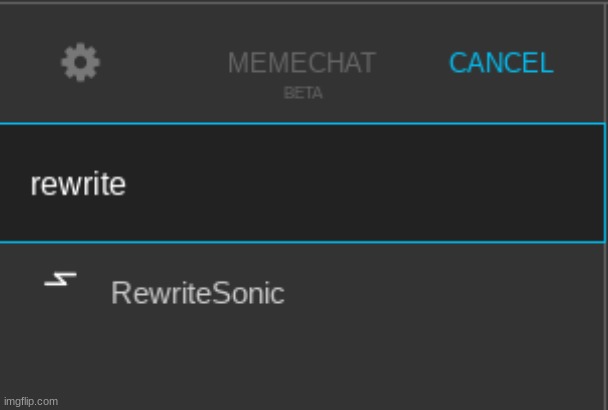Click empty space in the search box

pos(364,183)
